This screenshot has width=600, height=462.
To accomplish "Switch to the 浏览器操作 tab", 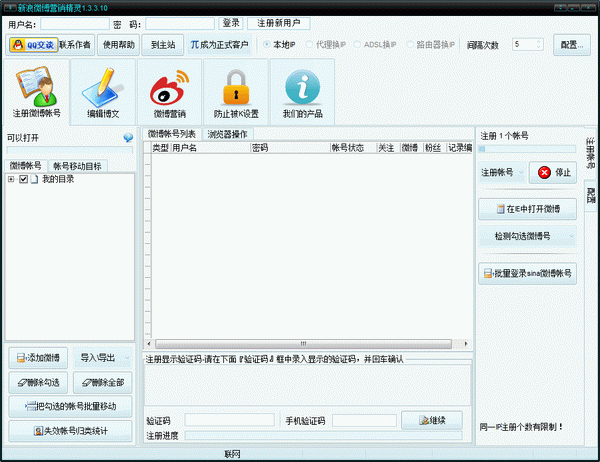I will click(x=228, y=133).
